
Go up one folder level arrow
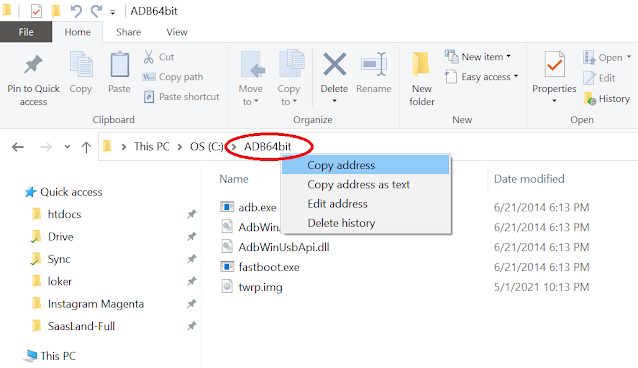coord(86,147)
